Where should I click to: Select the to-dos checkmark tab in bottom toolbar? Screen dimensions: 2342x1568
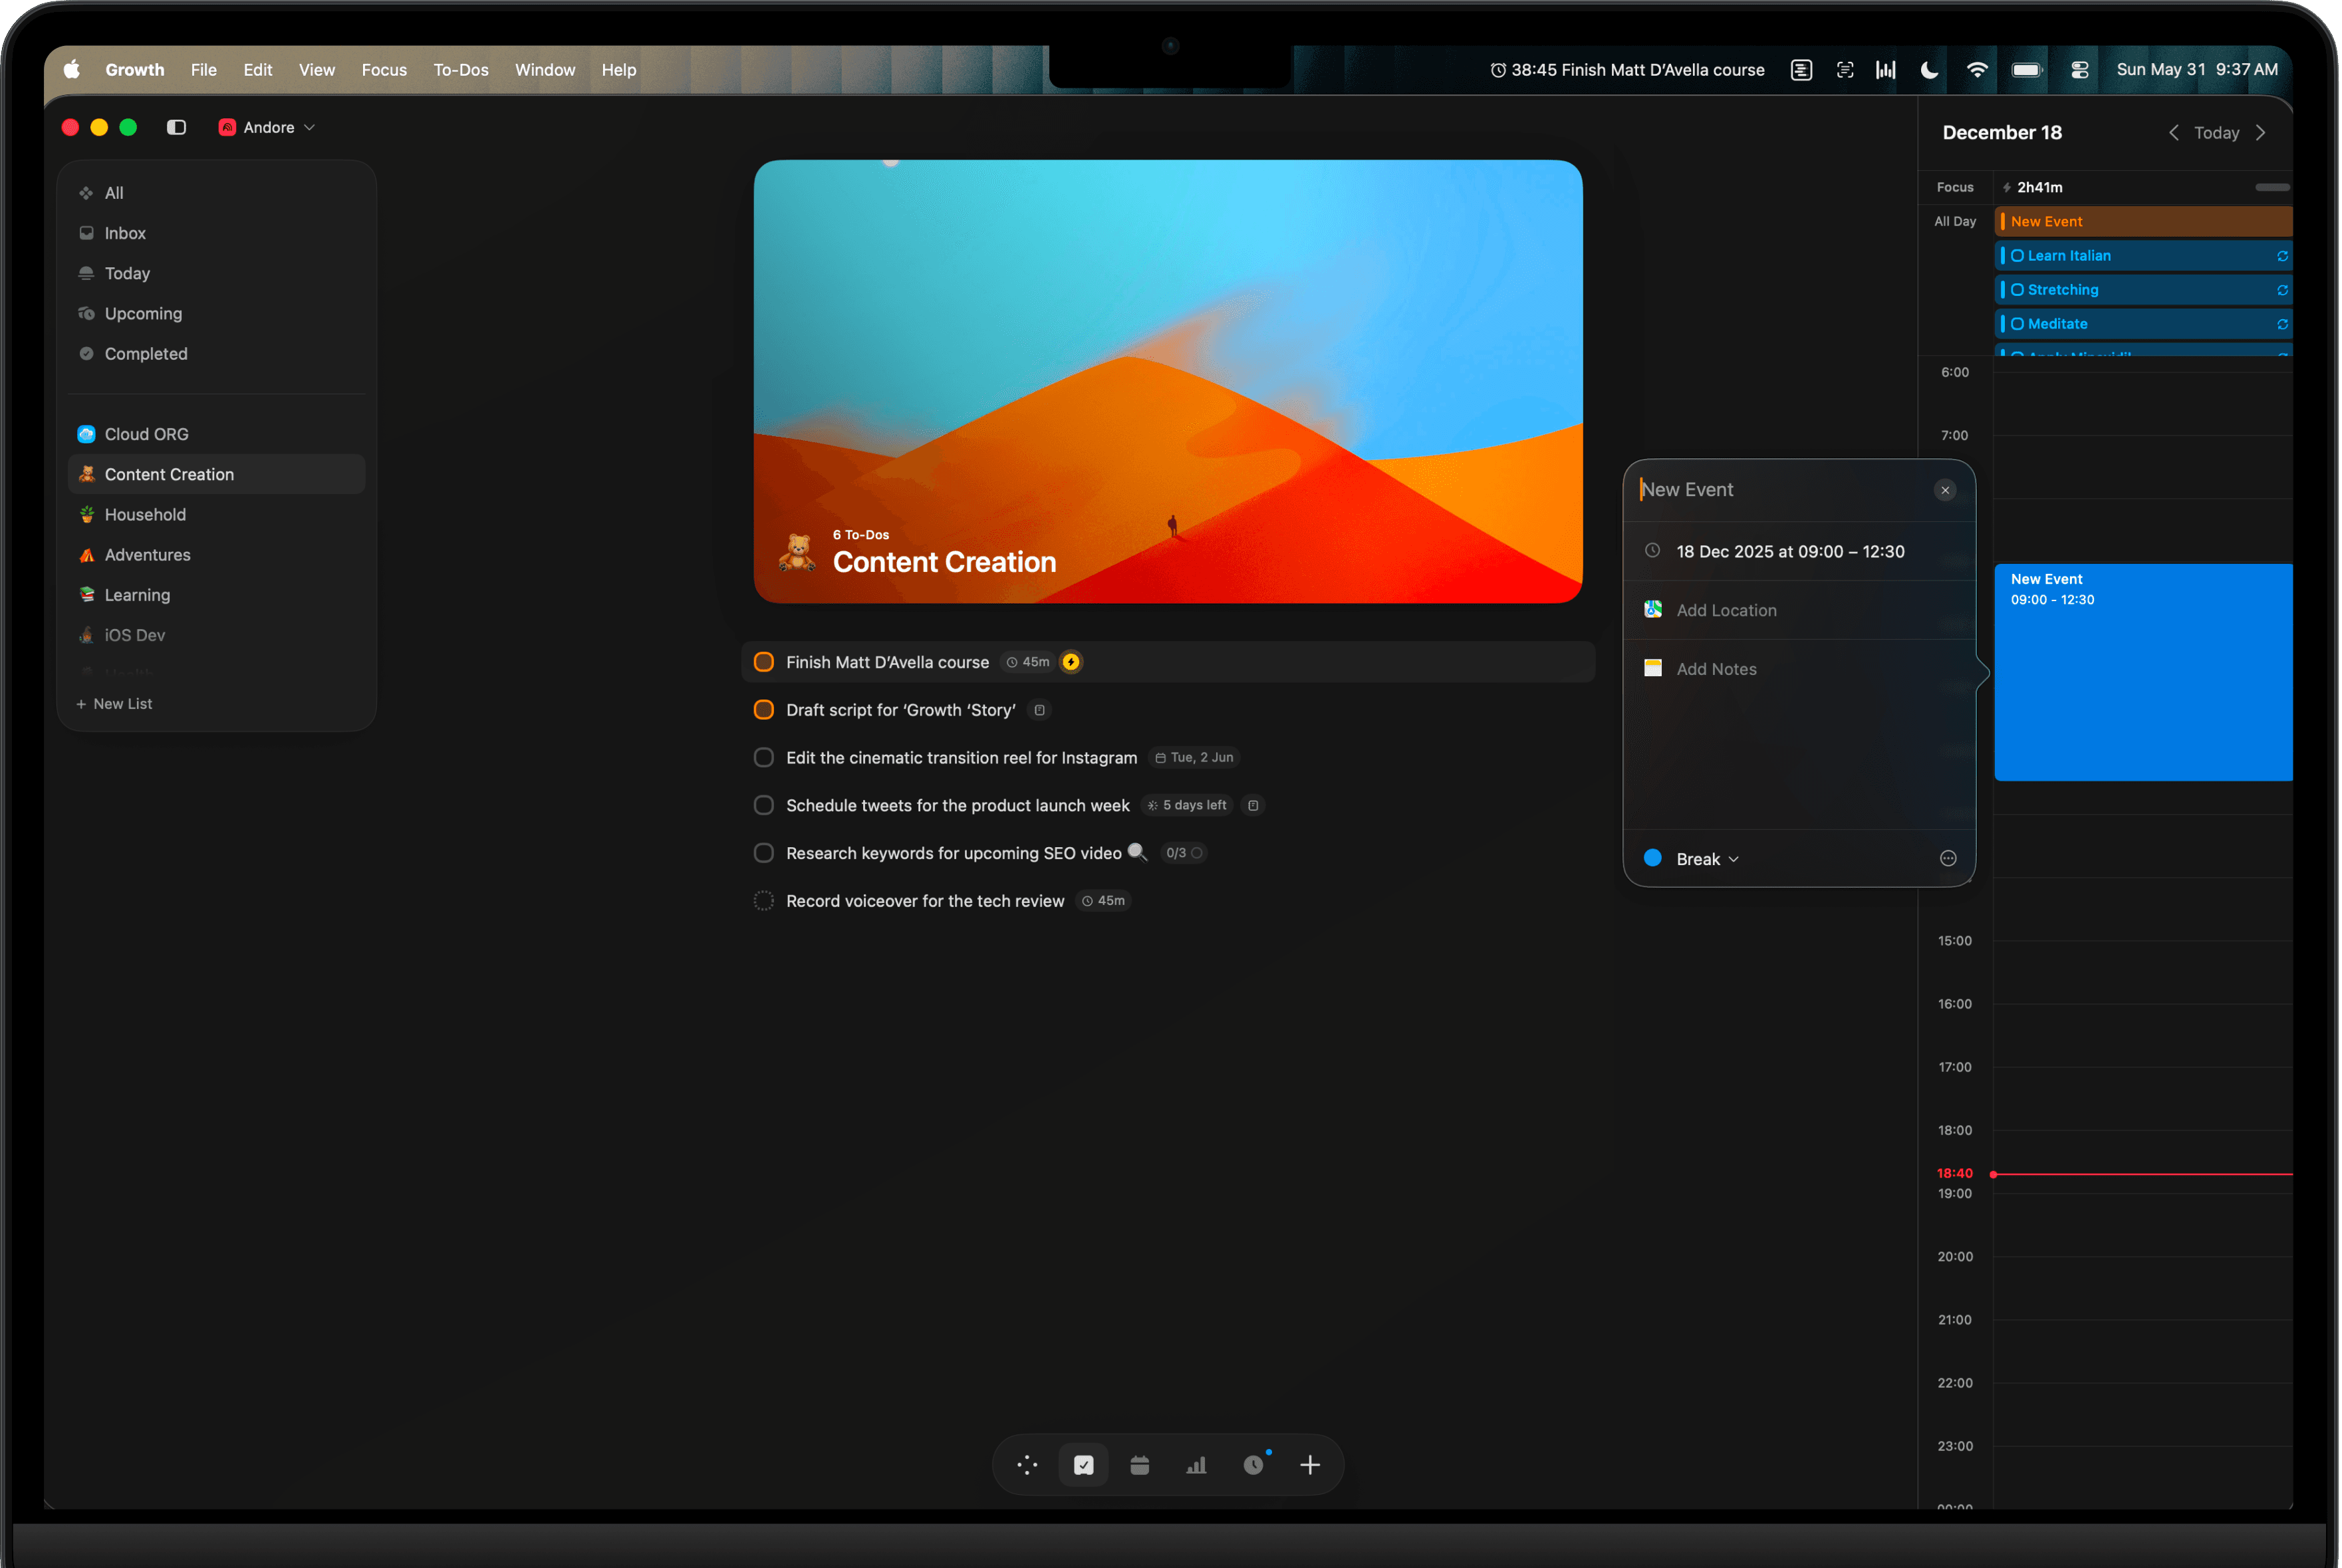click(x=1084, y=1465)
